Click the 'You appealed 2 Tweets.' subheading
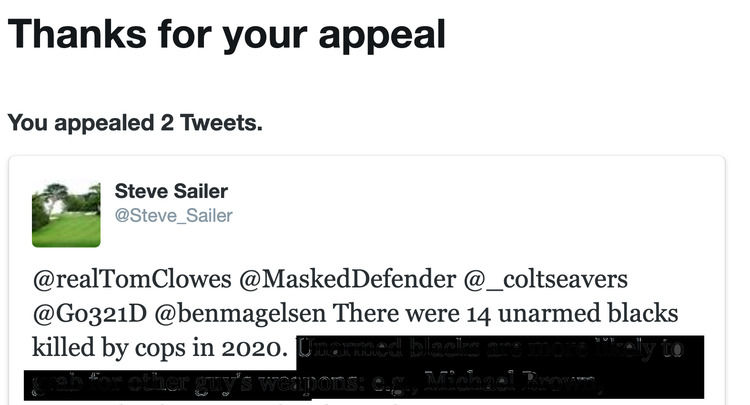The height and width of the screenshot is (405, 750). (135, 123)
